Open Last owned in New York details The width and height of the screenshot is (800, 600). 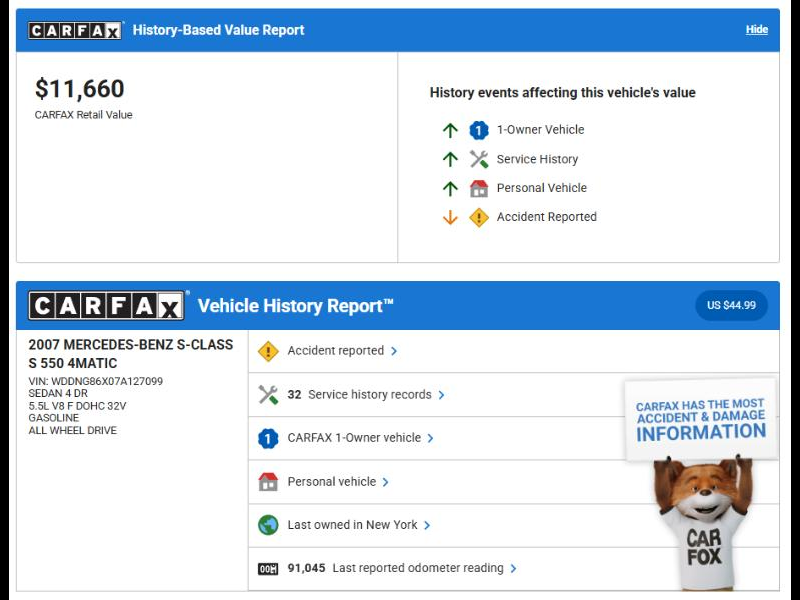(x=352, y=525)
